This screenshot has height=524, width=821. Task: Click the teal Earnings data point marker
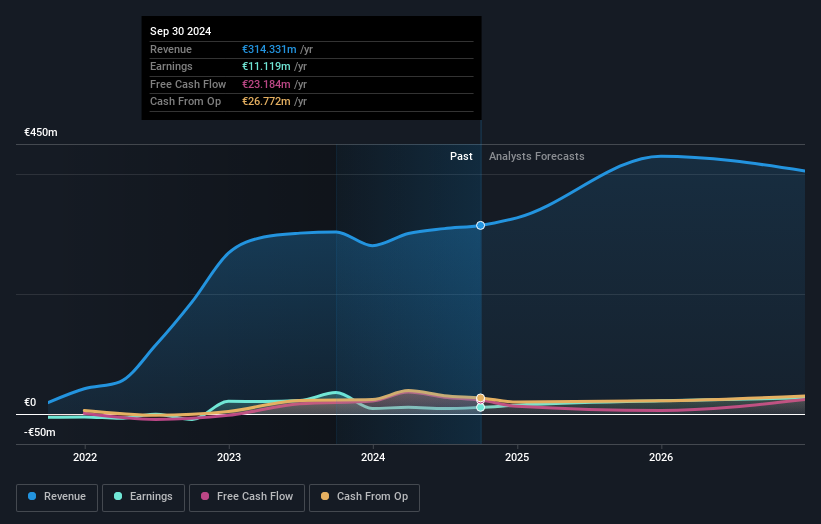click(x=481, y=407)
